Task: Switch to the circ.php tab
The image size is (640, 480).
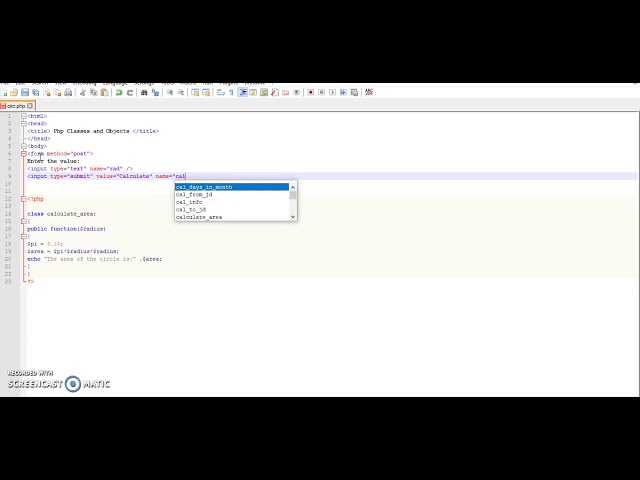Action: (16, 106)
